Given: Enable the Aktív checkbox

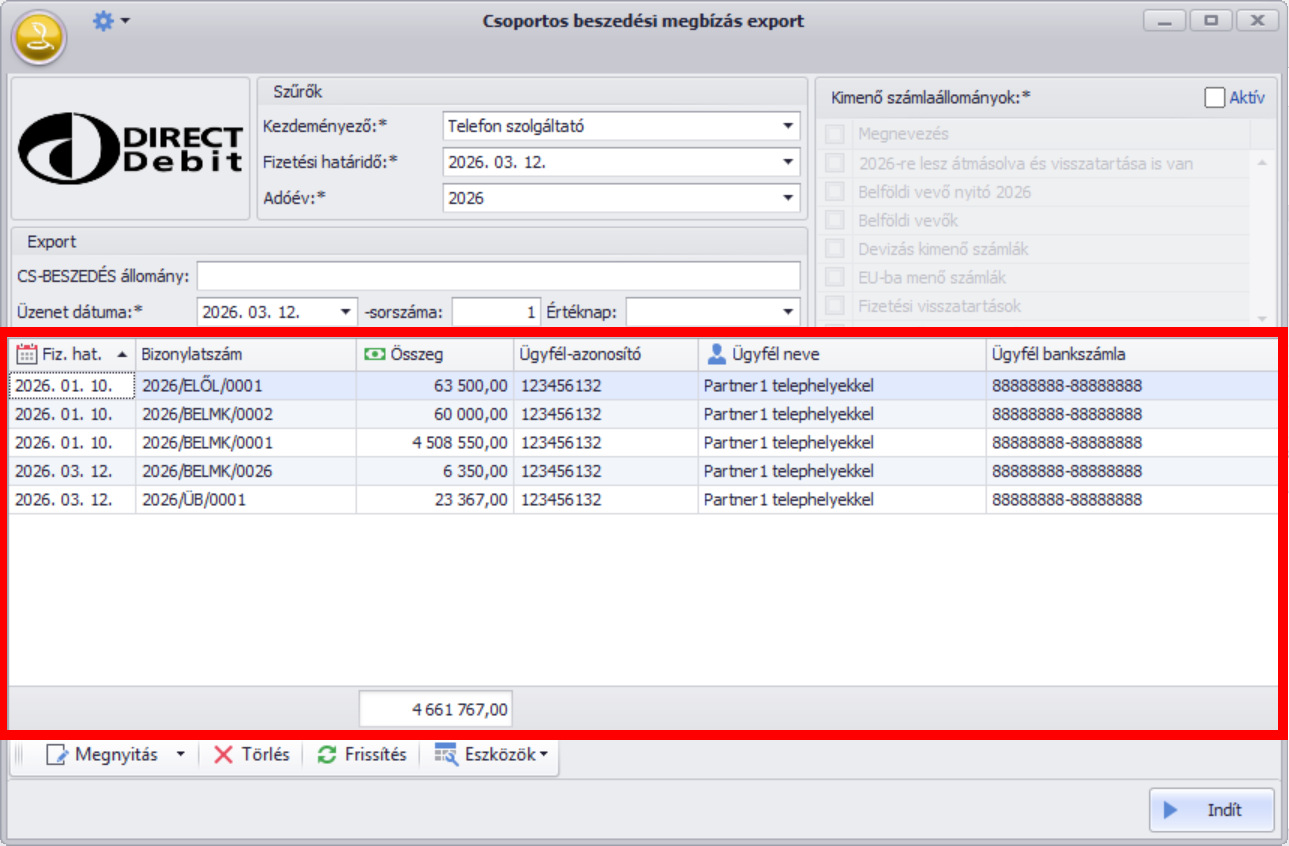Looking at the screenshot, I should pos(1214,97).
